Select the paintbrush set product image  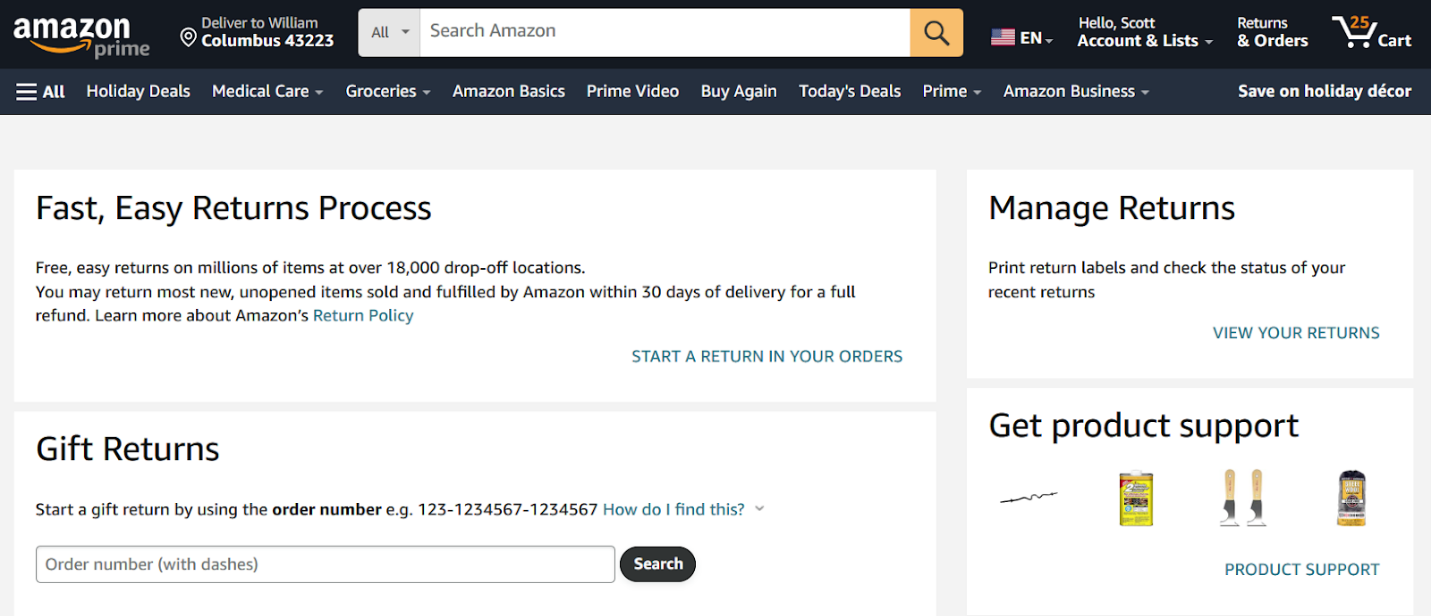pyautogui.click(x=1243, y=497)
